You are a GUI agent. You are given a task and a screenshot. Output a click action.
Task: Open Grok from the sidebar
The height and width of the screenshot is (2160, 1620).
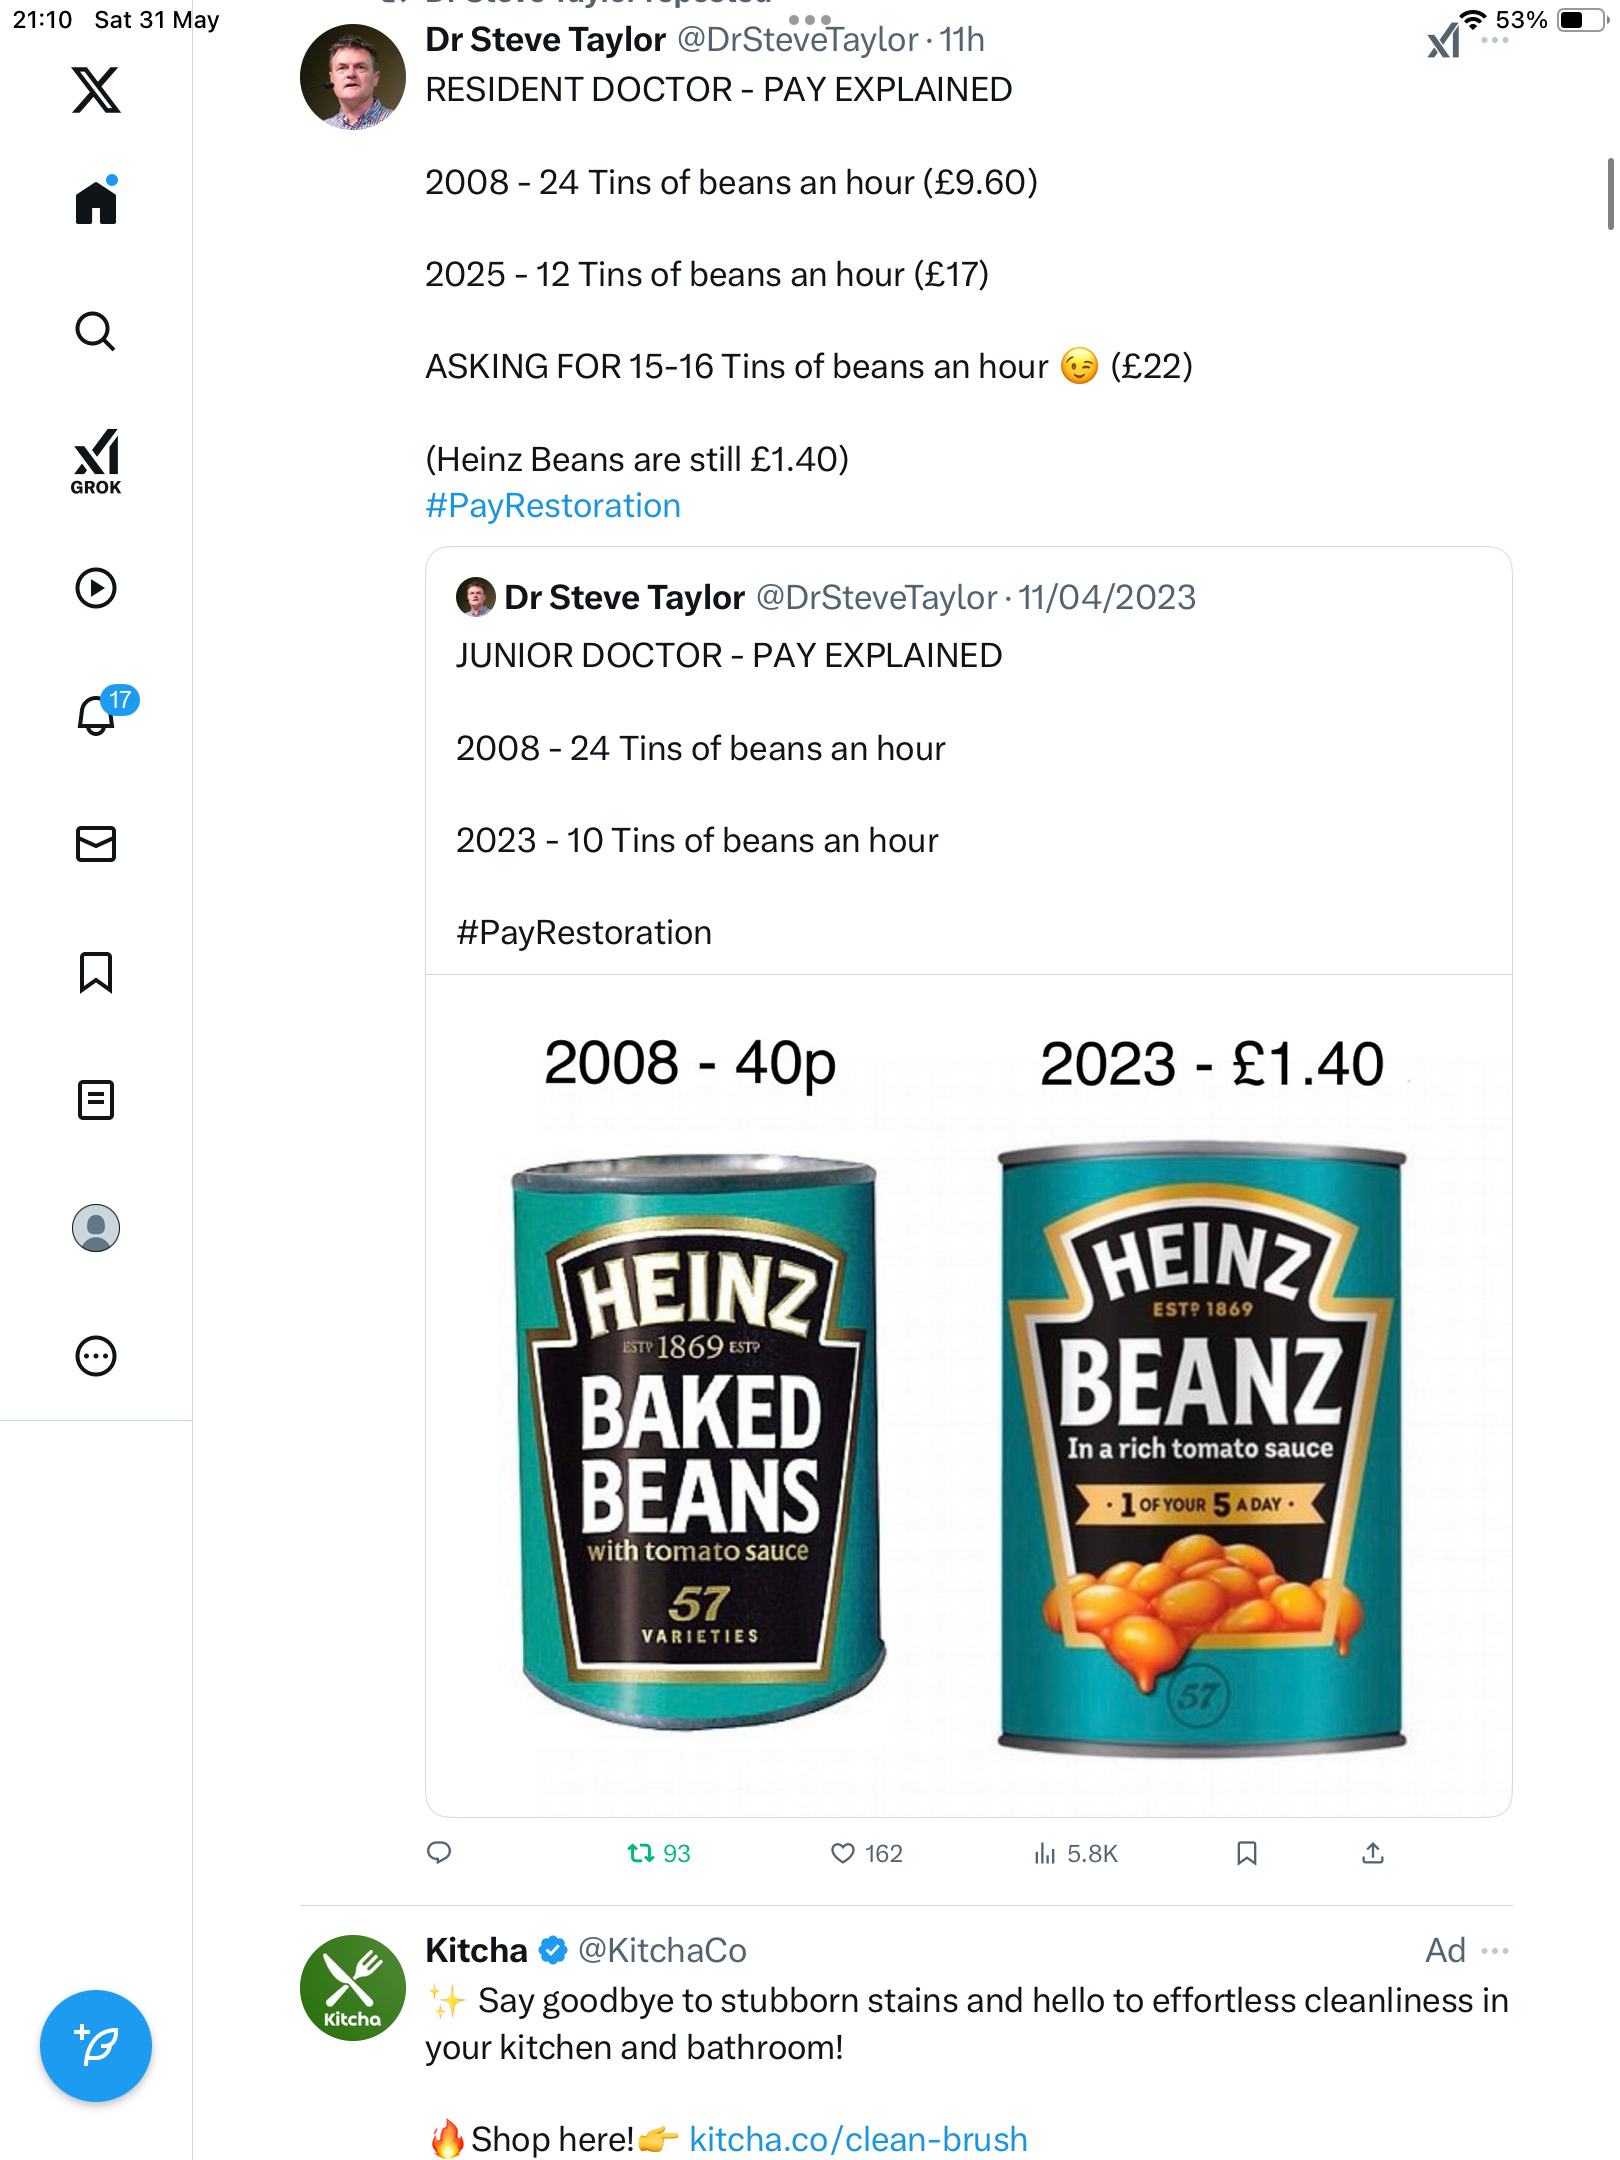click(96, 461)
